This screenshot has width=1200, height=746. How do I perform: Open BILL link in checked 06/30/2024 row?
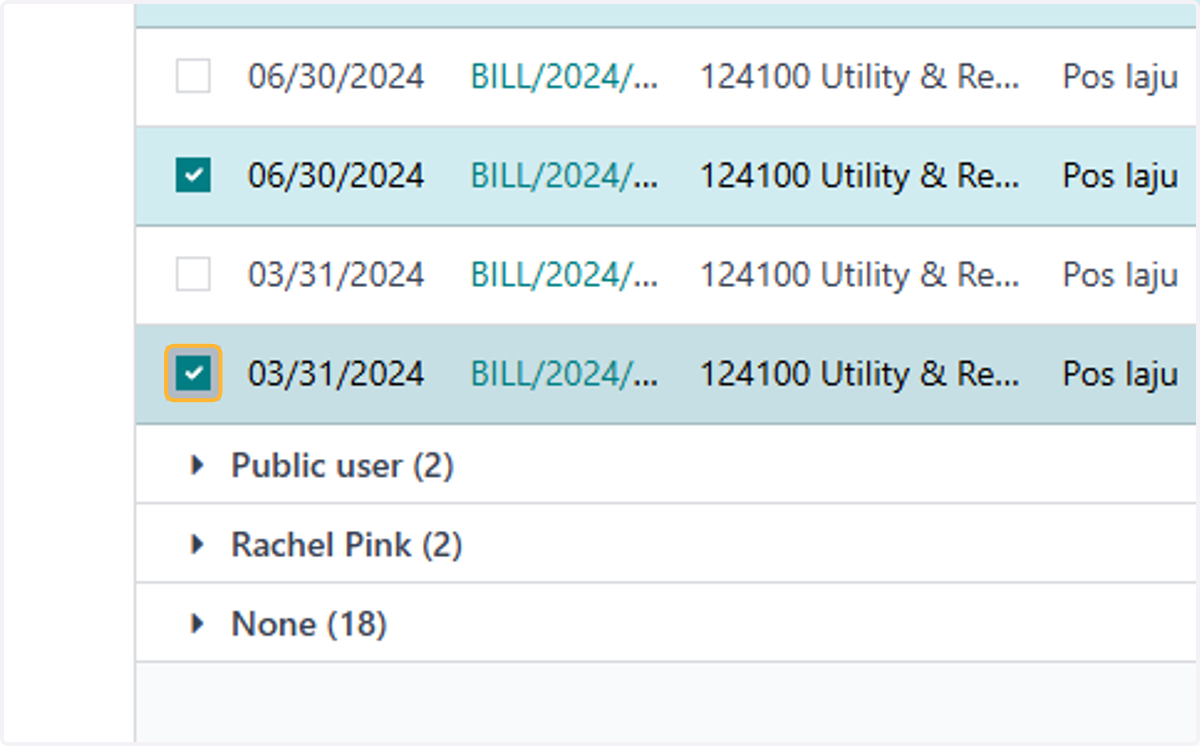(x=564, y=176)
